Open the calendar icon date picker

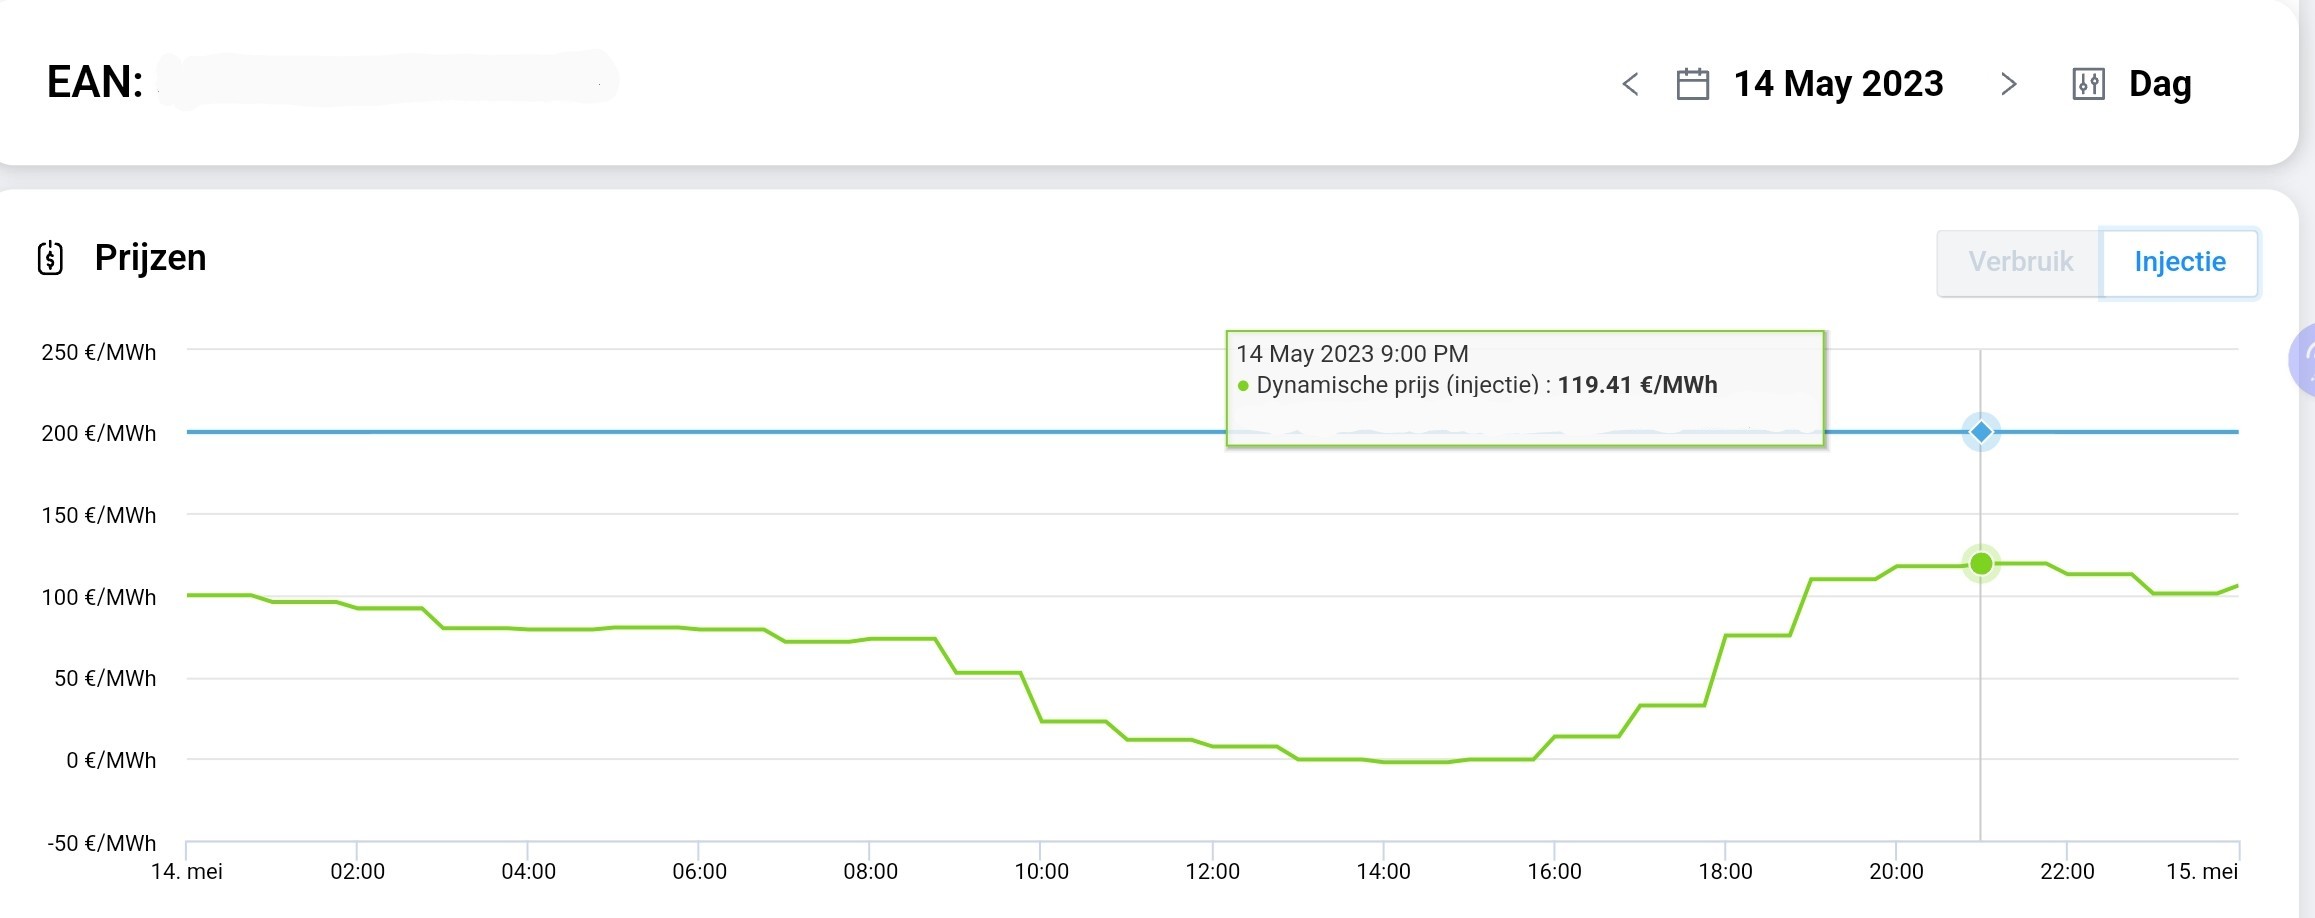1692,84
